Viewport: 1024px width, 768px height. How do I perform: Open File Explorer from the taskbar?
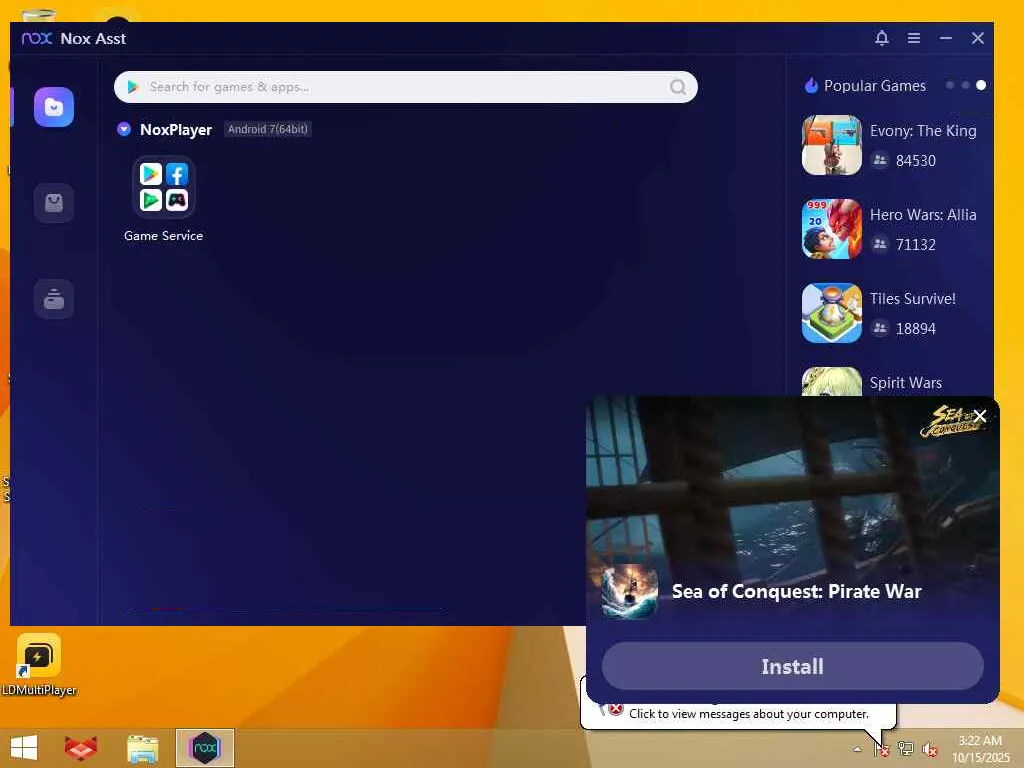pyautogui.click(x=142, y=748)
